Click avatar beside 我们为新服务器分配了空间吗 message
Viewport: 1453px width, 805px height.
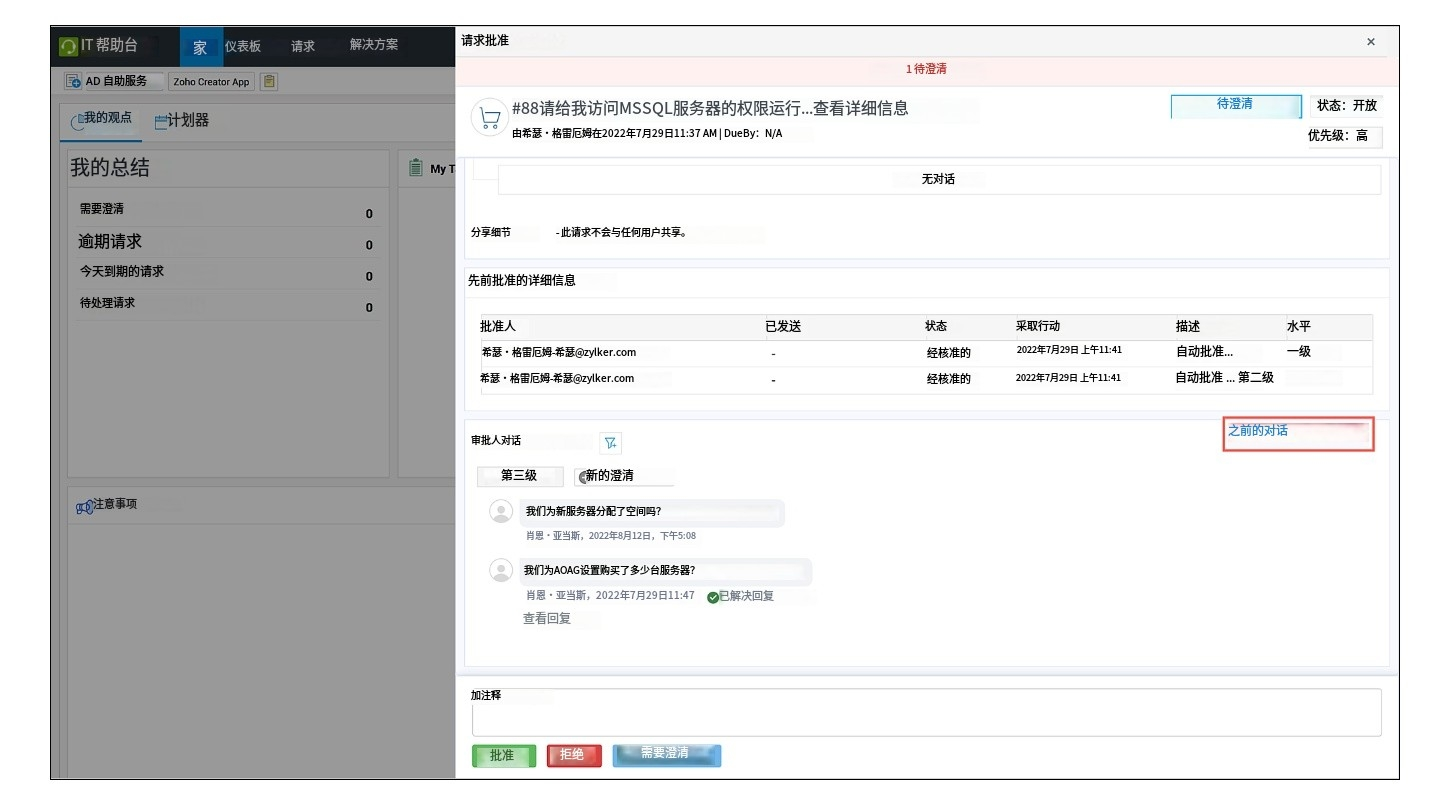tap(501, 512)
